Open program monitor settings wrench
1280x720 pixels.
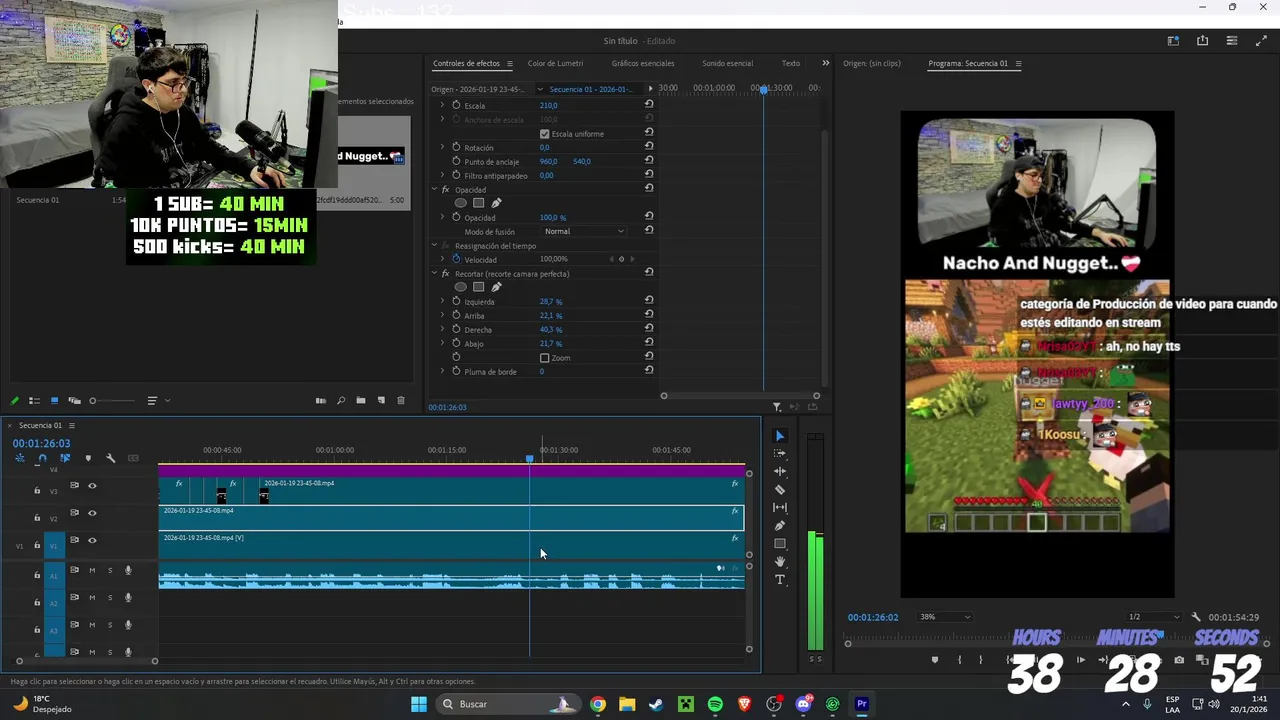coord(1196,617)
